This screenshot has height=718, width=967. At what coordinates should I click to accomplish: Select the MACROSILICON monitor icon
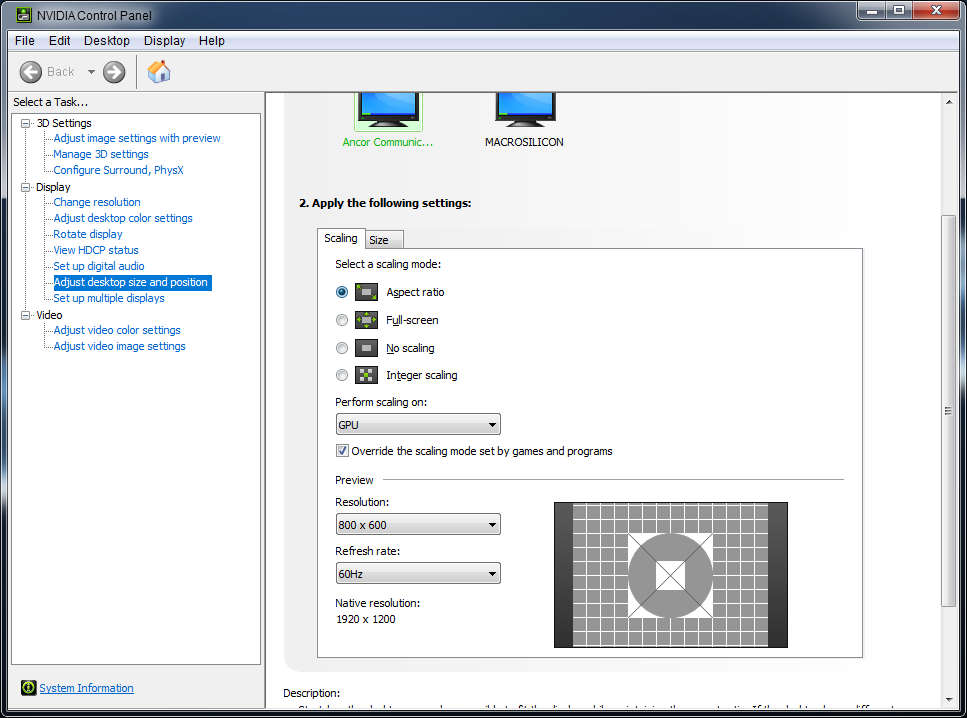(x=525, y=108)
